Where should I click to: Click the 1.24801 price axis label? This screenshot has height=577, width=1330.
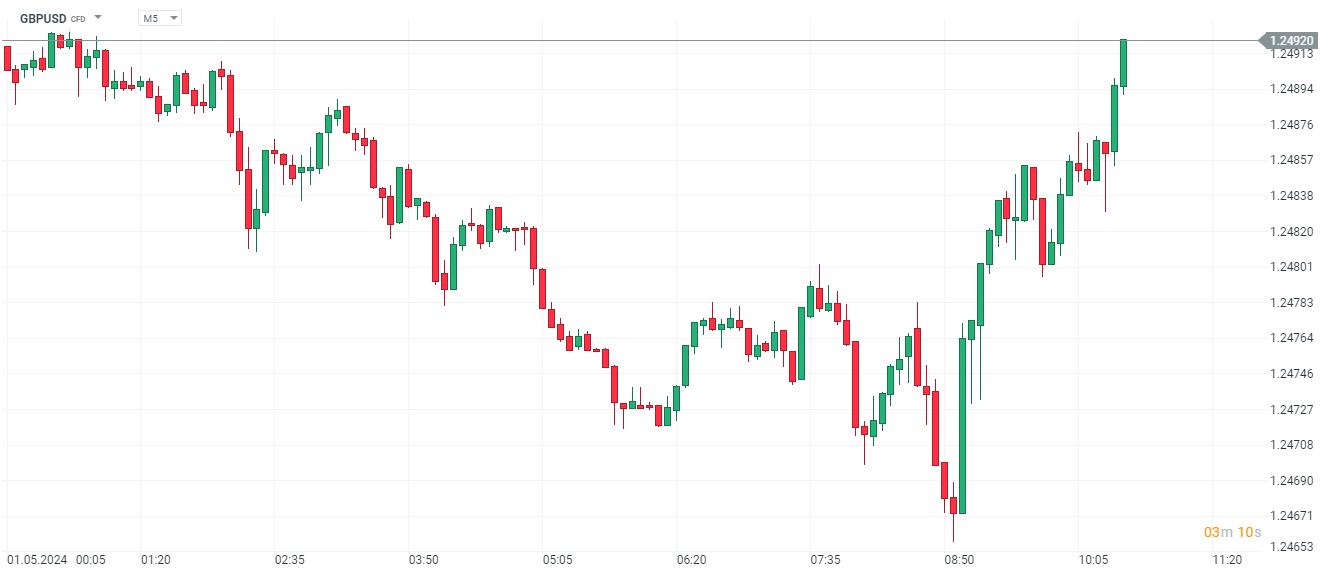point(1291,267)
